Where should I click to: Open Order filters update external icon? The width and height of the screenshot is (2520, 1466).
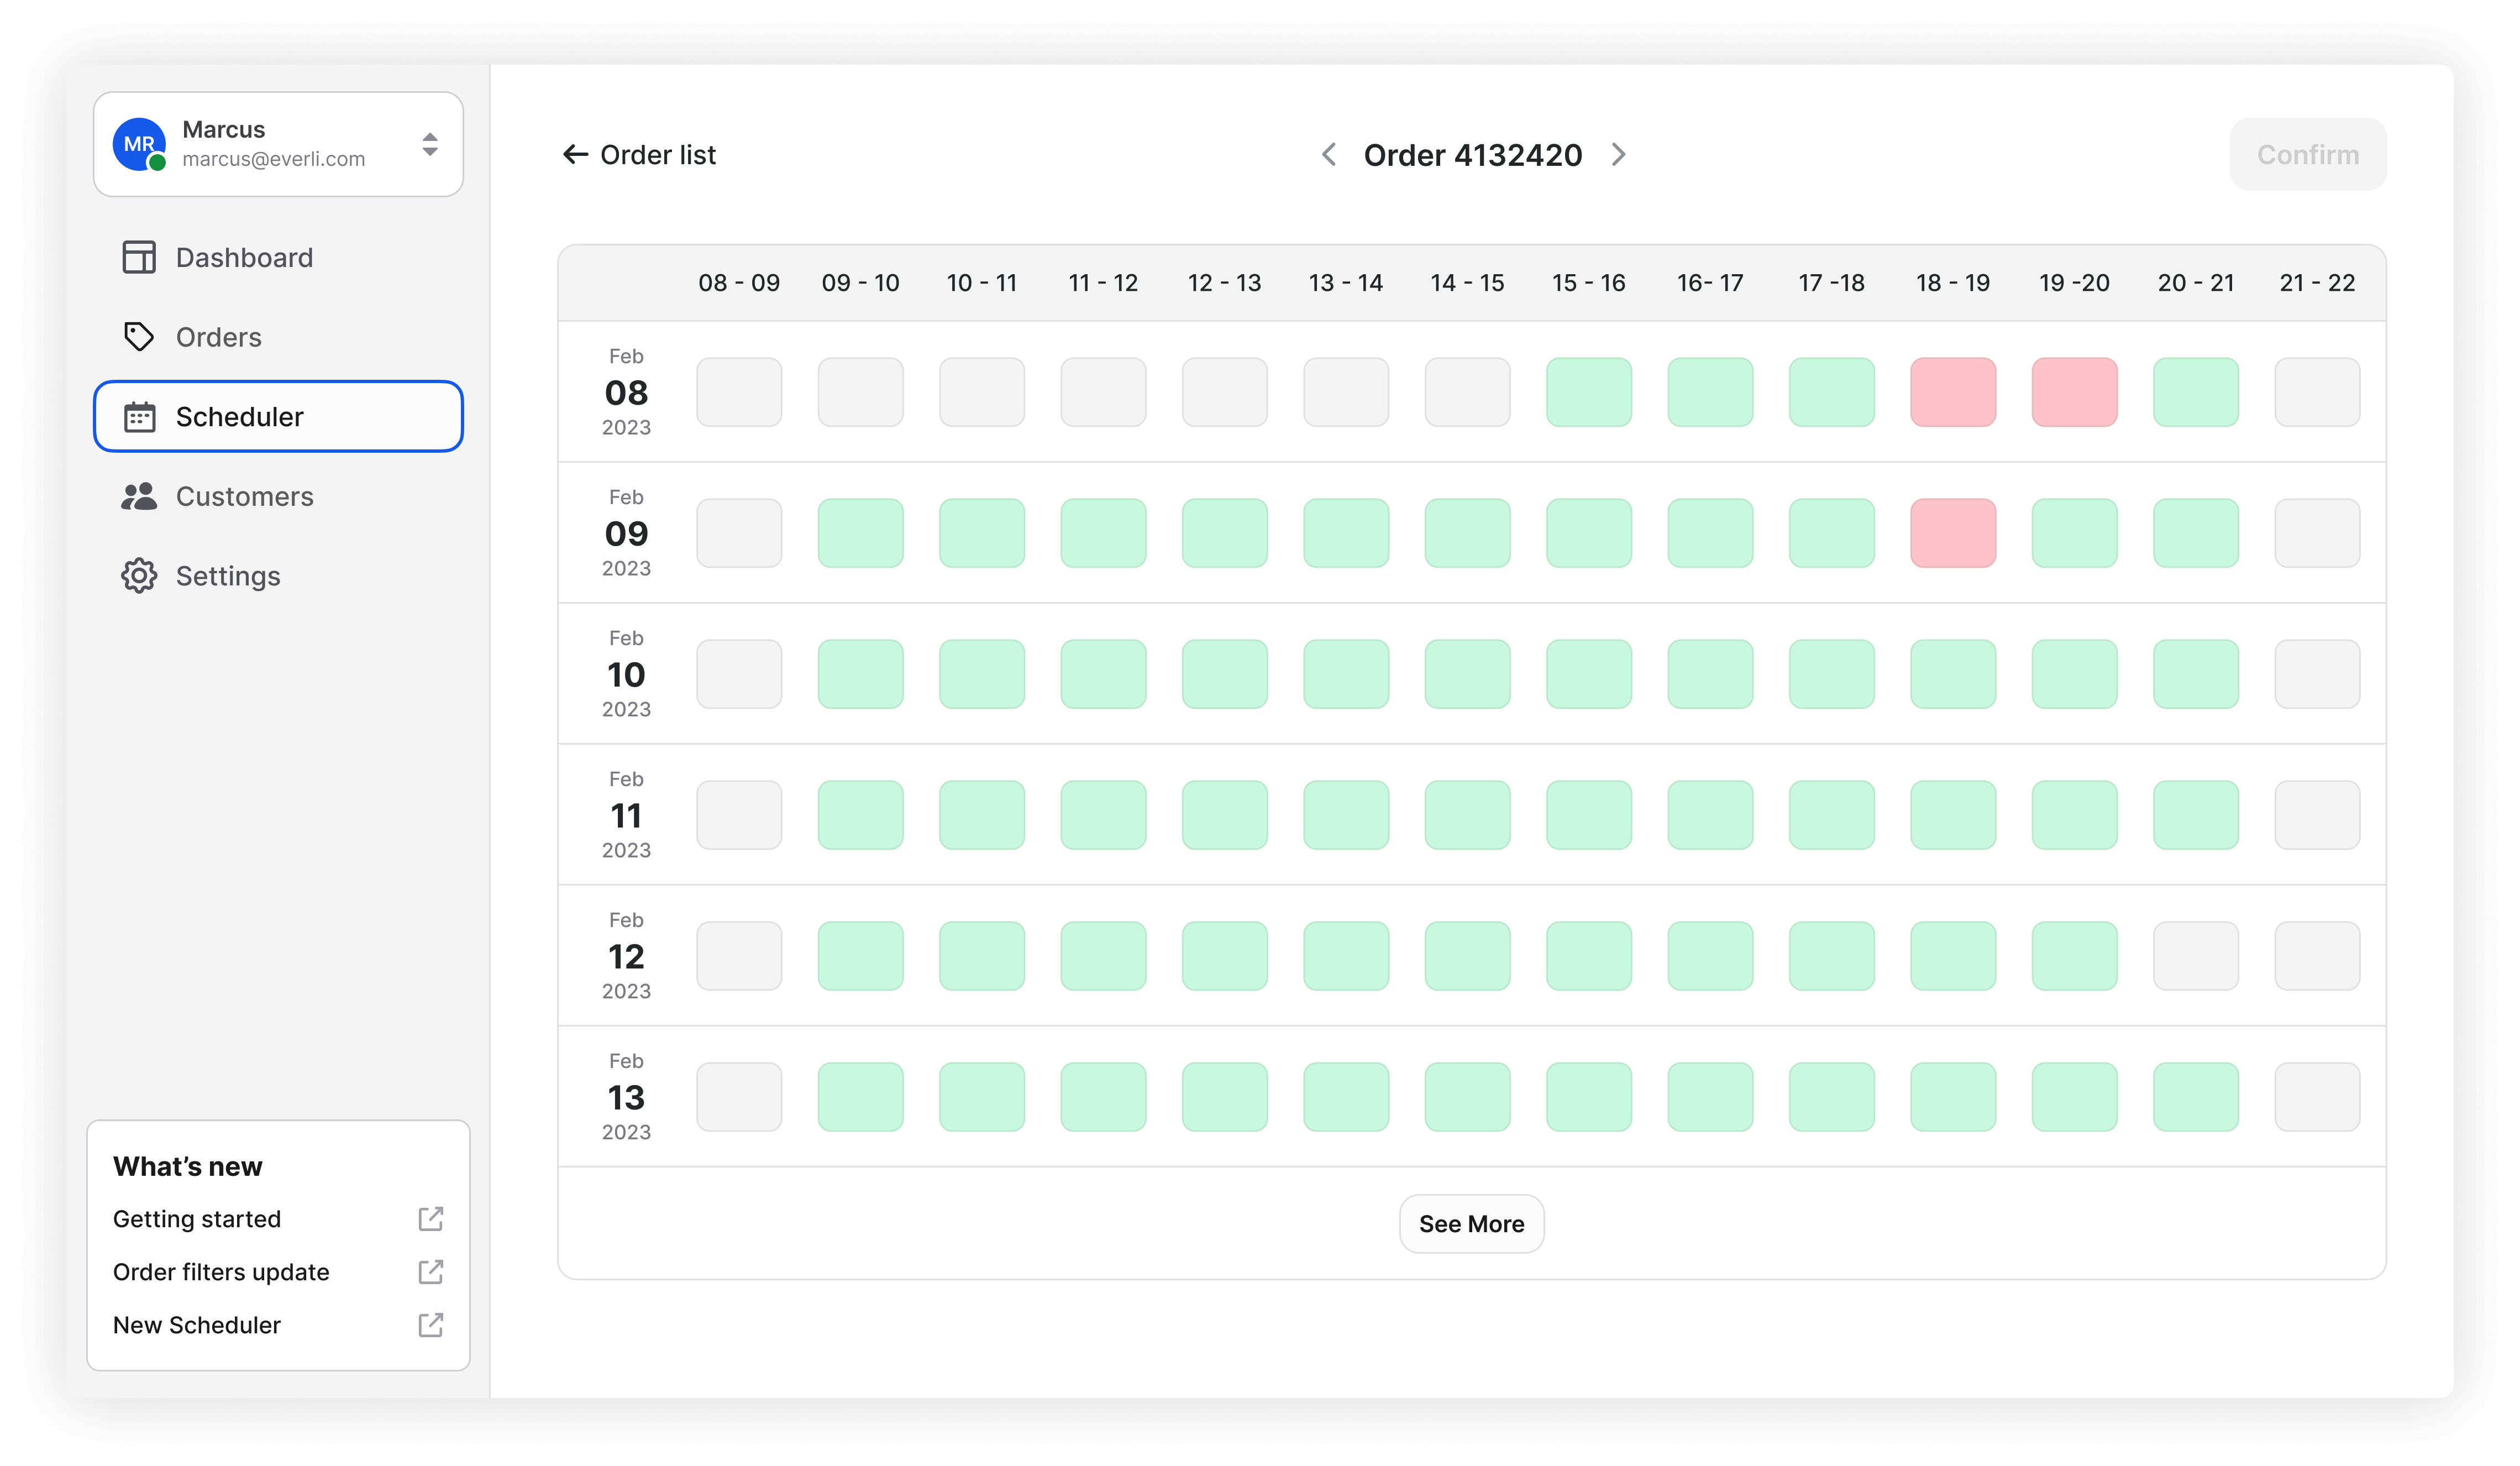click(x=430, y=1271)
